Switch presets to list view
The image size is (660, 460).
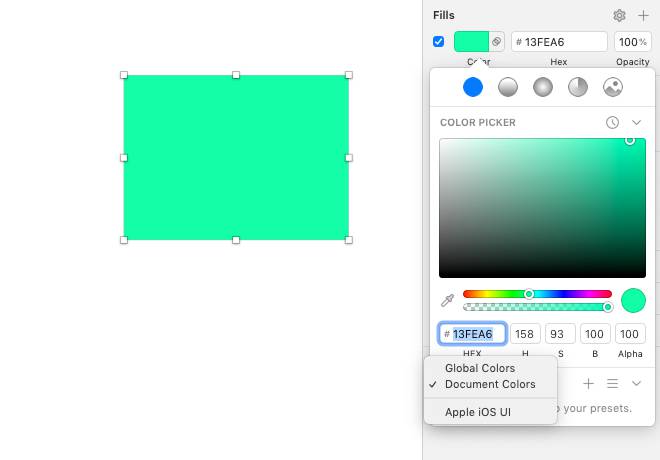coord(612,383)
